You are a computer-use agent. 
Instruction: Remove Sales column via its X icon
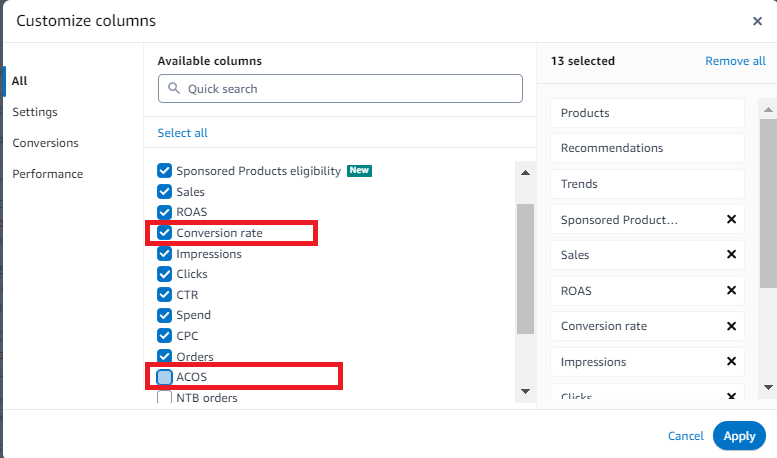click(x=731, y=255)
